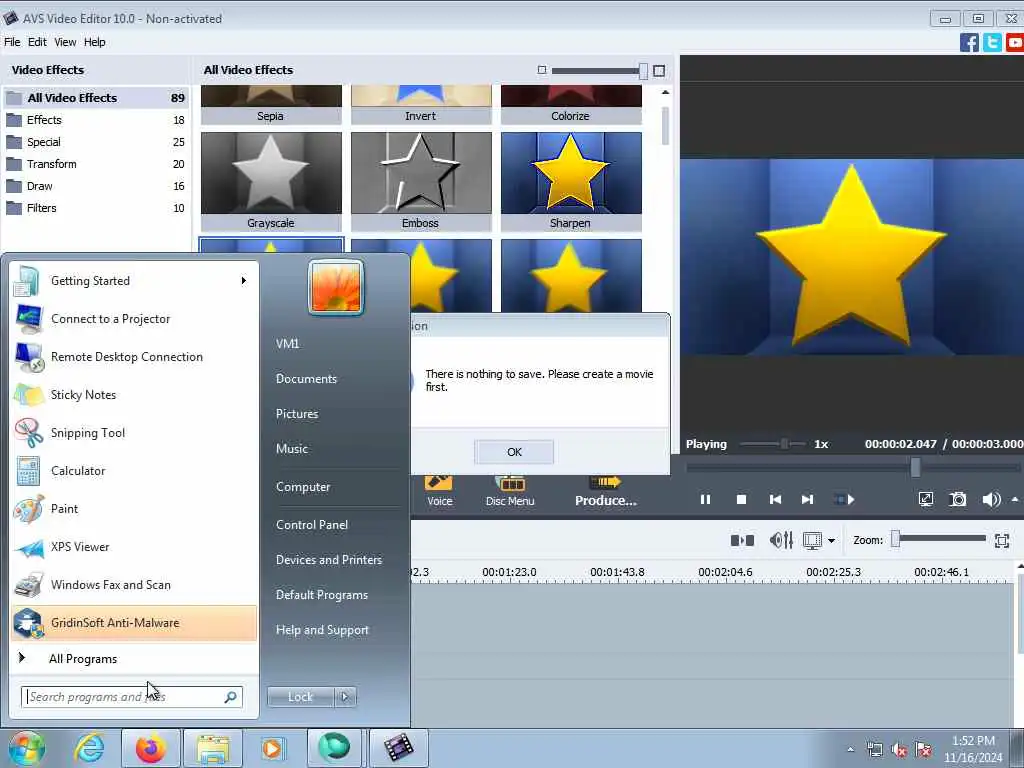1024x768 pixels.
Task: Open the View menu
Action: [x=65, y=42]
